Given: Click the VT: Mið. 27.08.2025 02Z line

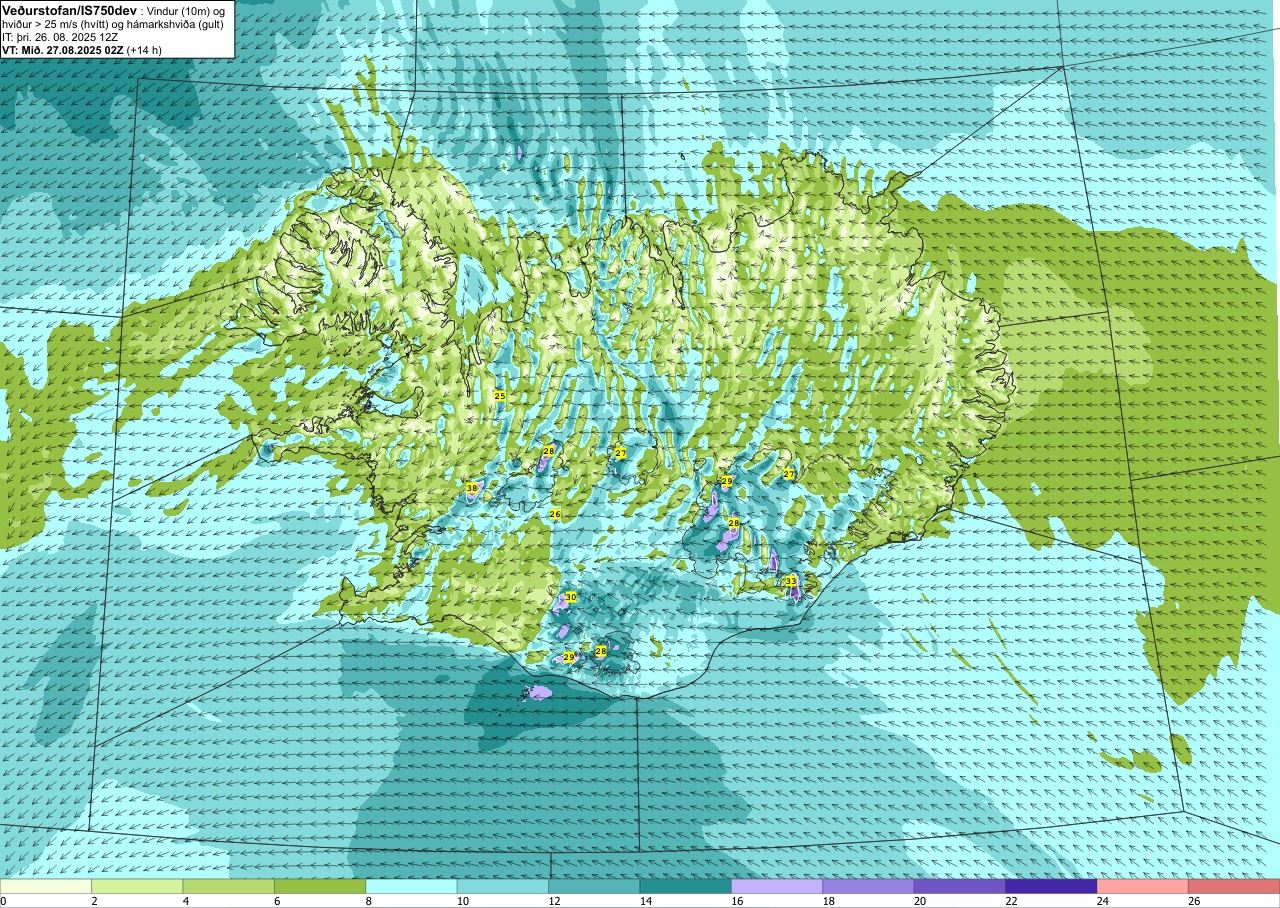Looking at the screenshot, I should point(83,50).
